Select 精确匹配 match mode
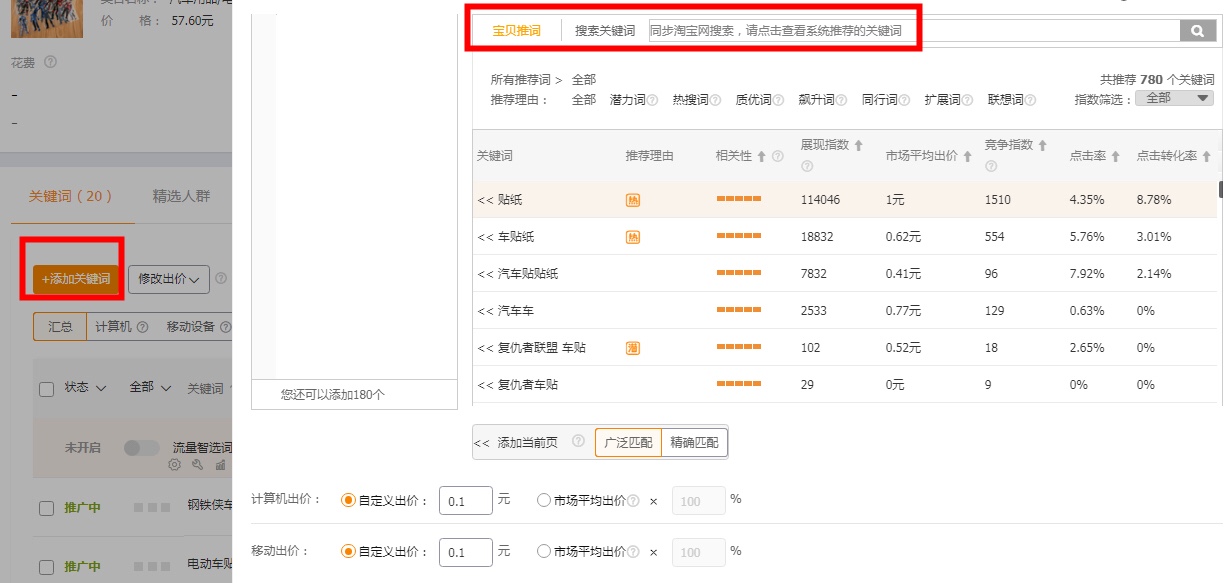This screenshot has height=583, width=1224. tap(696, 441)
